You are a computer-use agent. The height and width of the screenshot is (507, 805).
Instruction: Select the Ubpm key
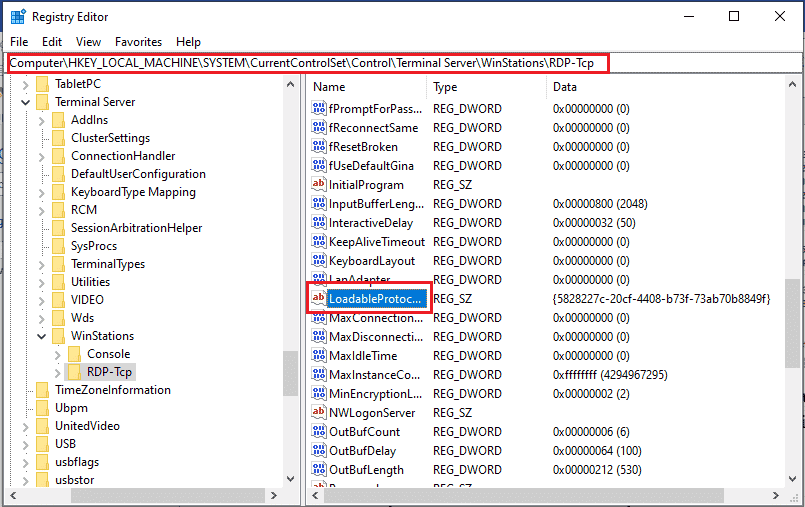pyautogui.click(x=71, y=407)
